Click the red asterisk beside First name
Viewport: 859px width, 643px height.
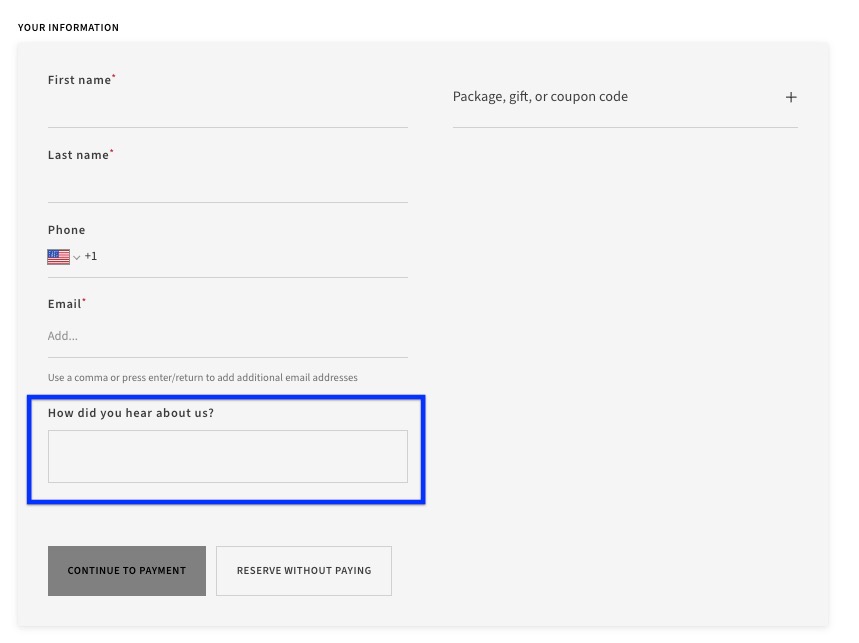113,75
